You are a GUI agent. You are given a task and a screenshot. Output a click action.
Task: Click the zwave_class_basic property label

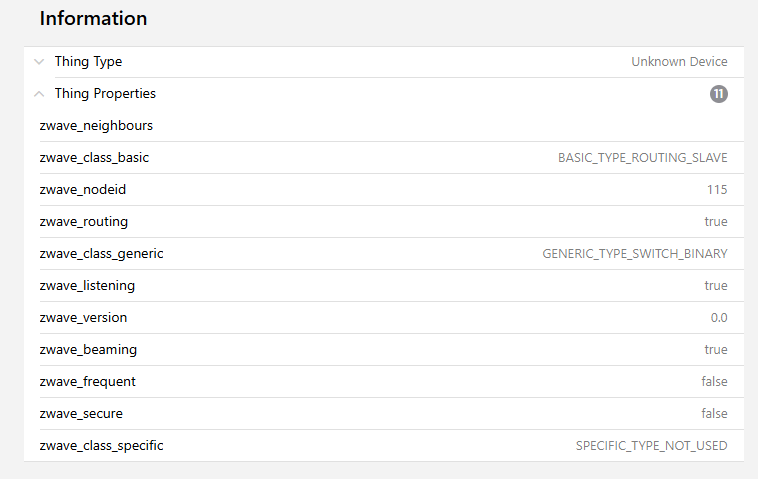(x=94, y=158)
